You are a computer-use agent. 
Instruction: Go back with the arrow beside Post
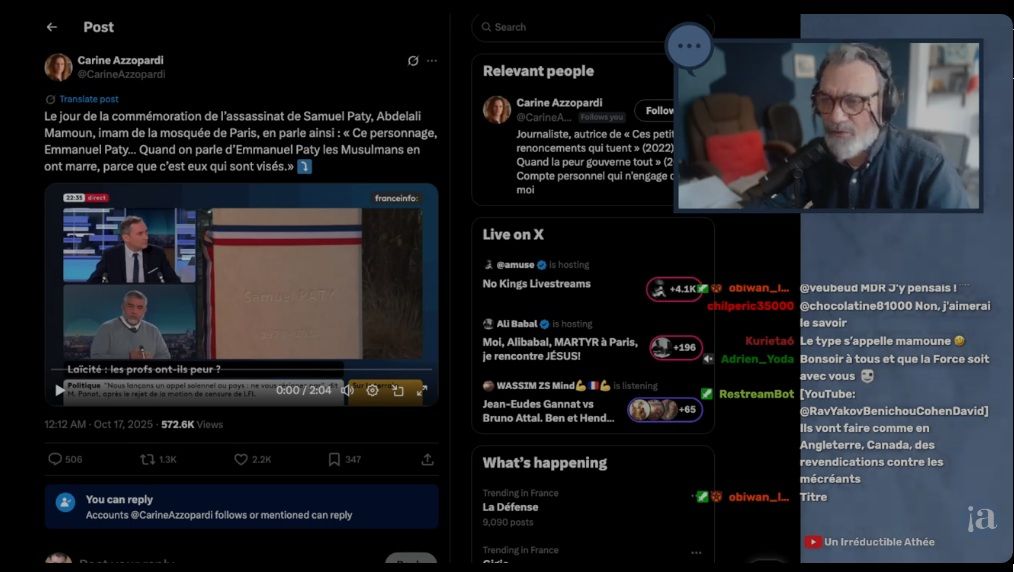(52, 27)
